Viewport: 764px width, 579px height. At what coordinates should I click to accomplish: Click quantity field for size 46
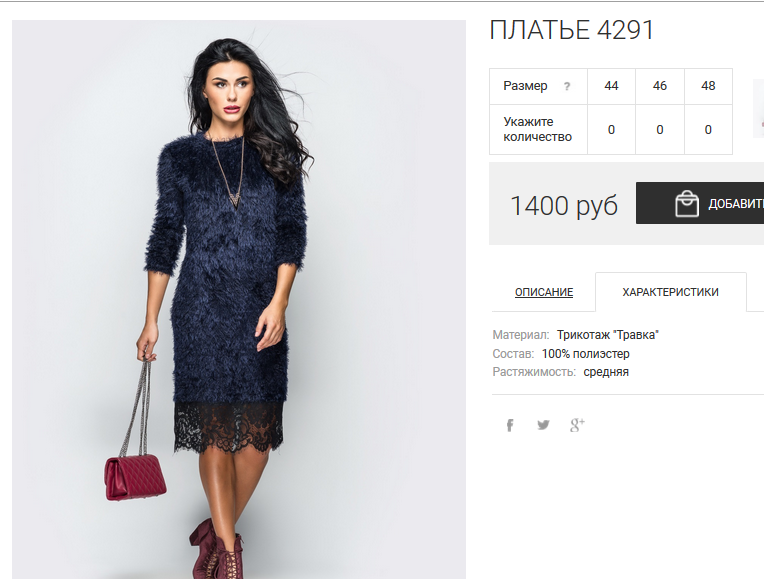(660, 130)
